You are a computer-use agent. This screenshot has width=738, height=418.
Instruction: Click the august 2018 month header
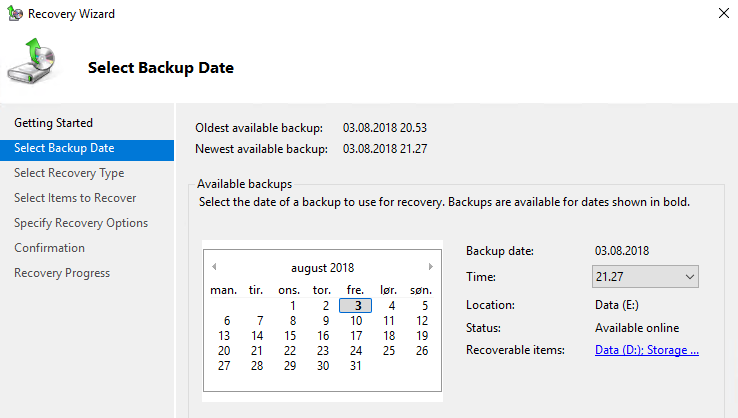[x=322, y=268]
